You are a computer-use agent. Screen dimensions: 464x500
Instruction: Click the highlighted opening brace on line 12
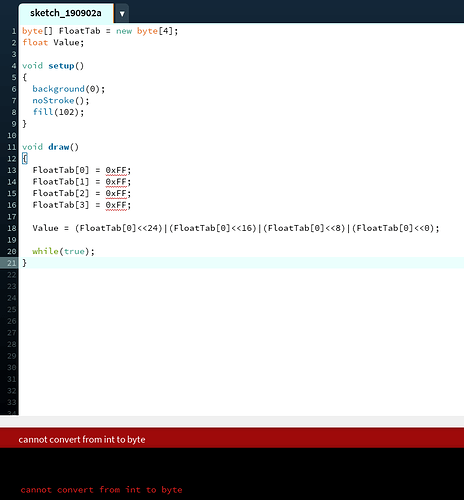point(25,159)
